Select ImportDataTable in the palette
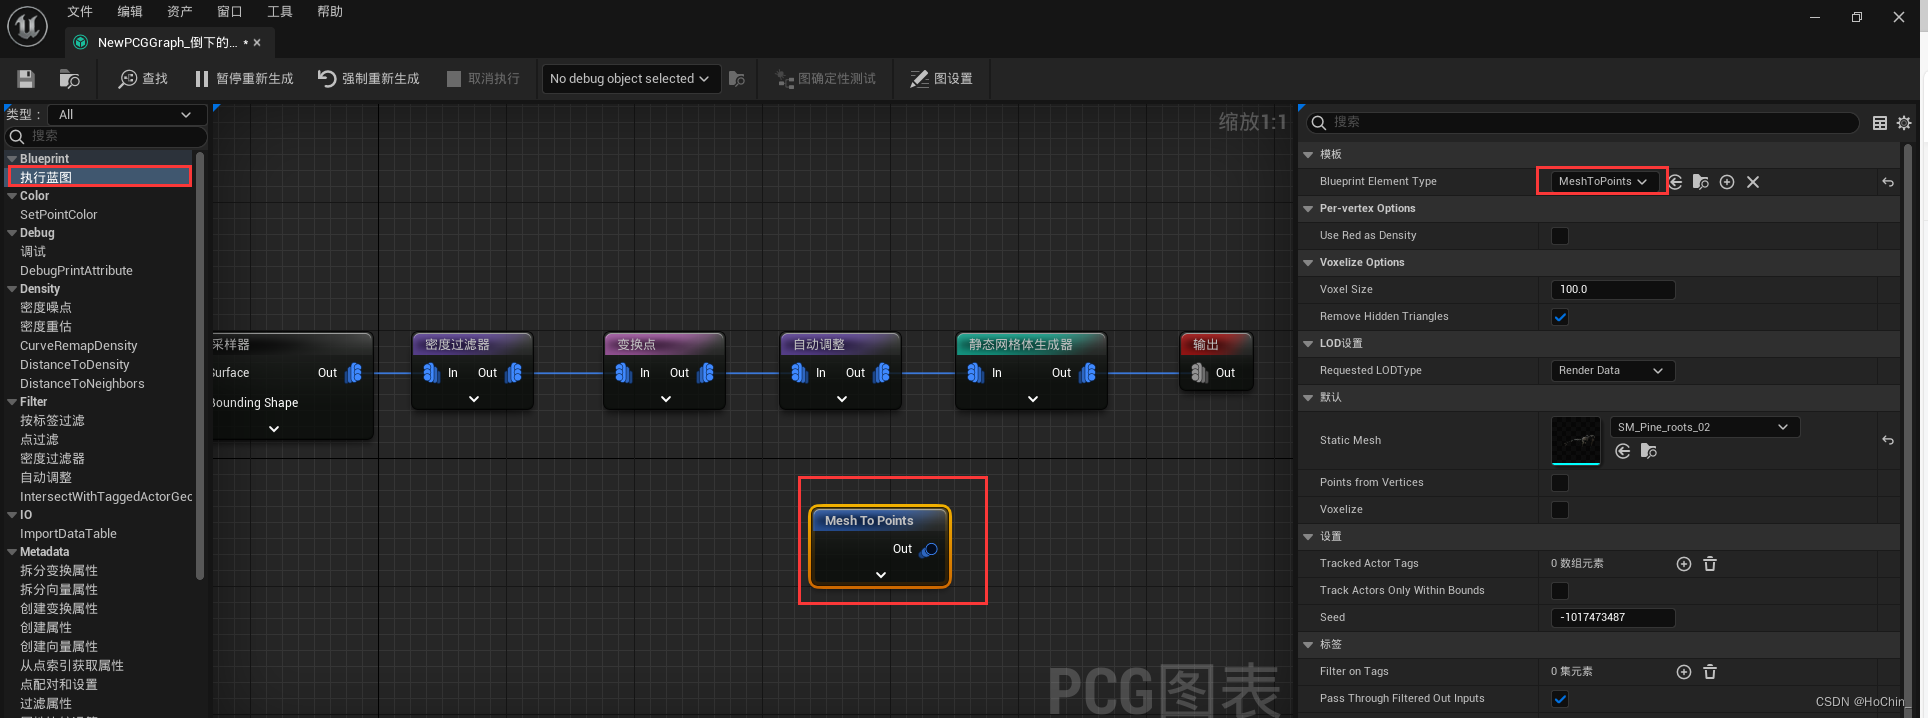The width and height of the screenshot is (1928, 718). click(x=68, y=534)
